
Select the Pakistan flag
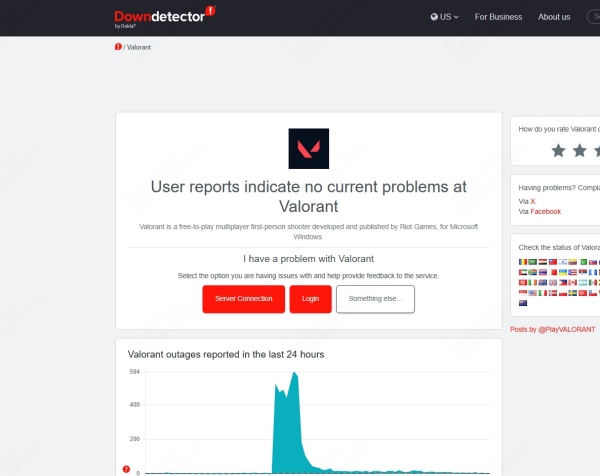point(584,262)
